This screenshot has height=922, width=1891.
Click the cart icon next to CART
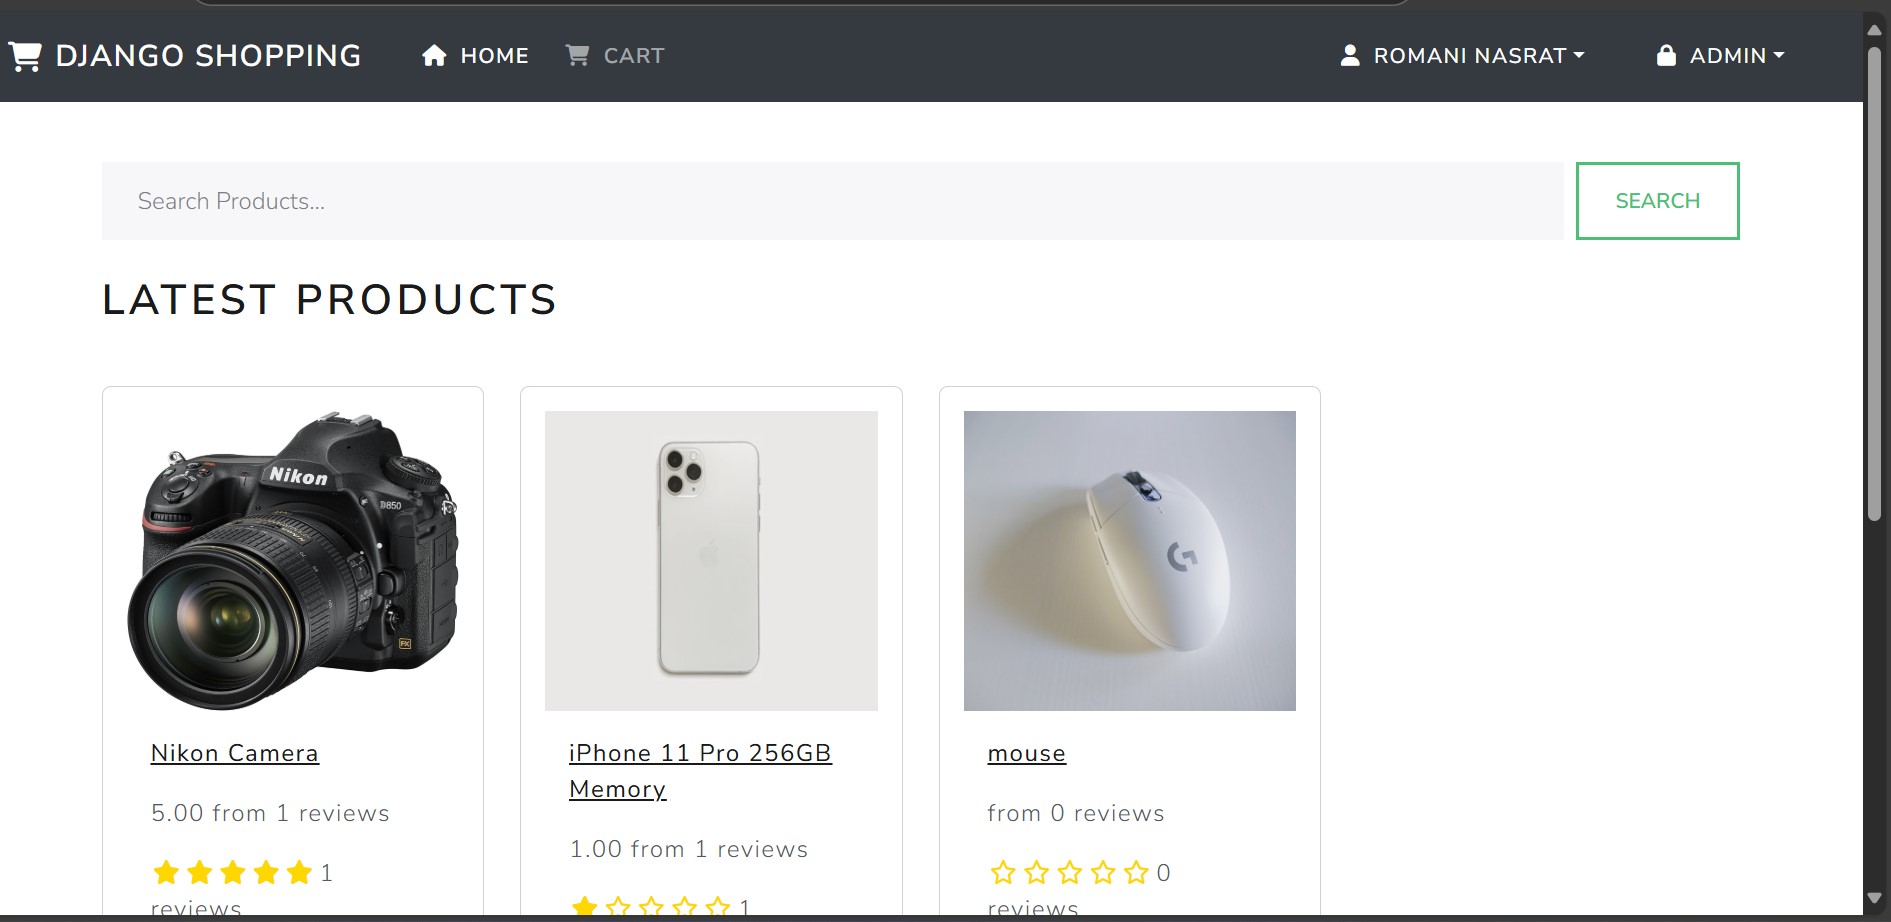[x=576, y=55]
